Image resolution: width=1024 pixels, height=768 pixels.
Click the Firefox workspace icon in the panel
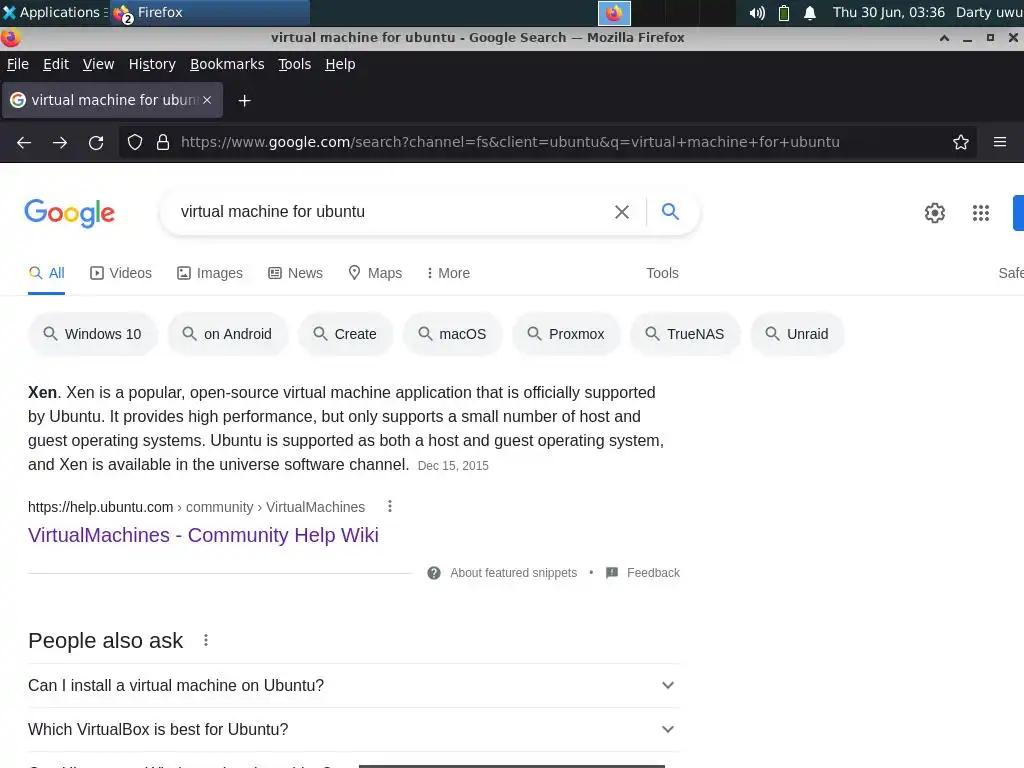(614, 12)
